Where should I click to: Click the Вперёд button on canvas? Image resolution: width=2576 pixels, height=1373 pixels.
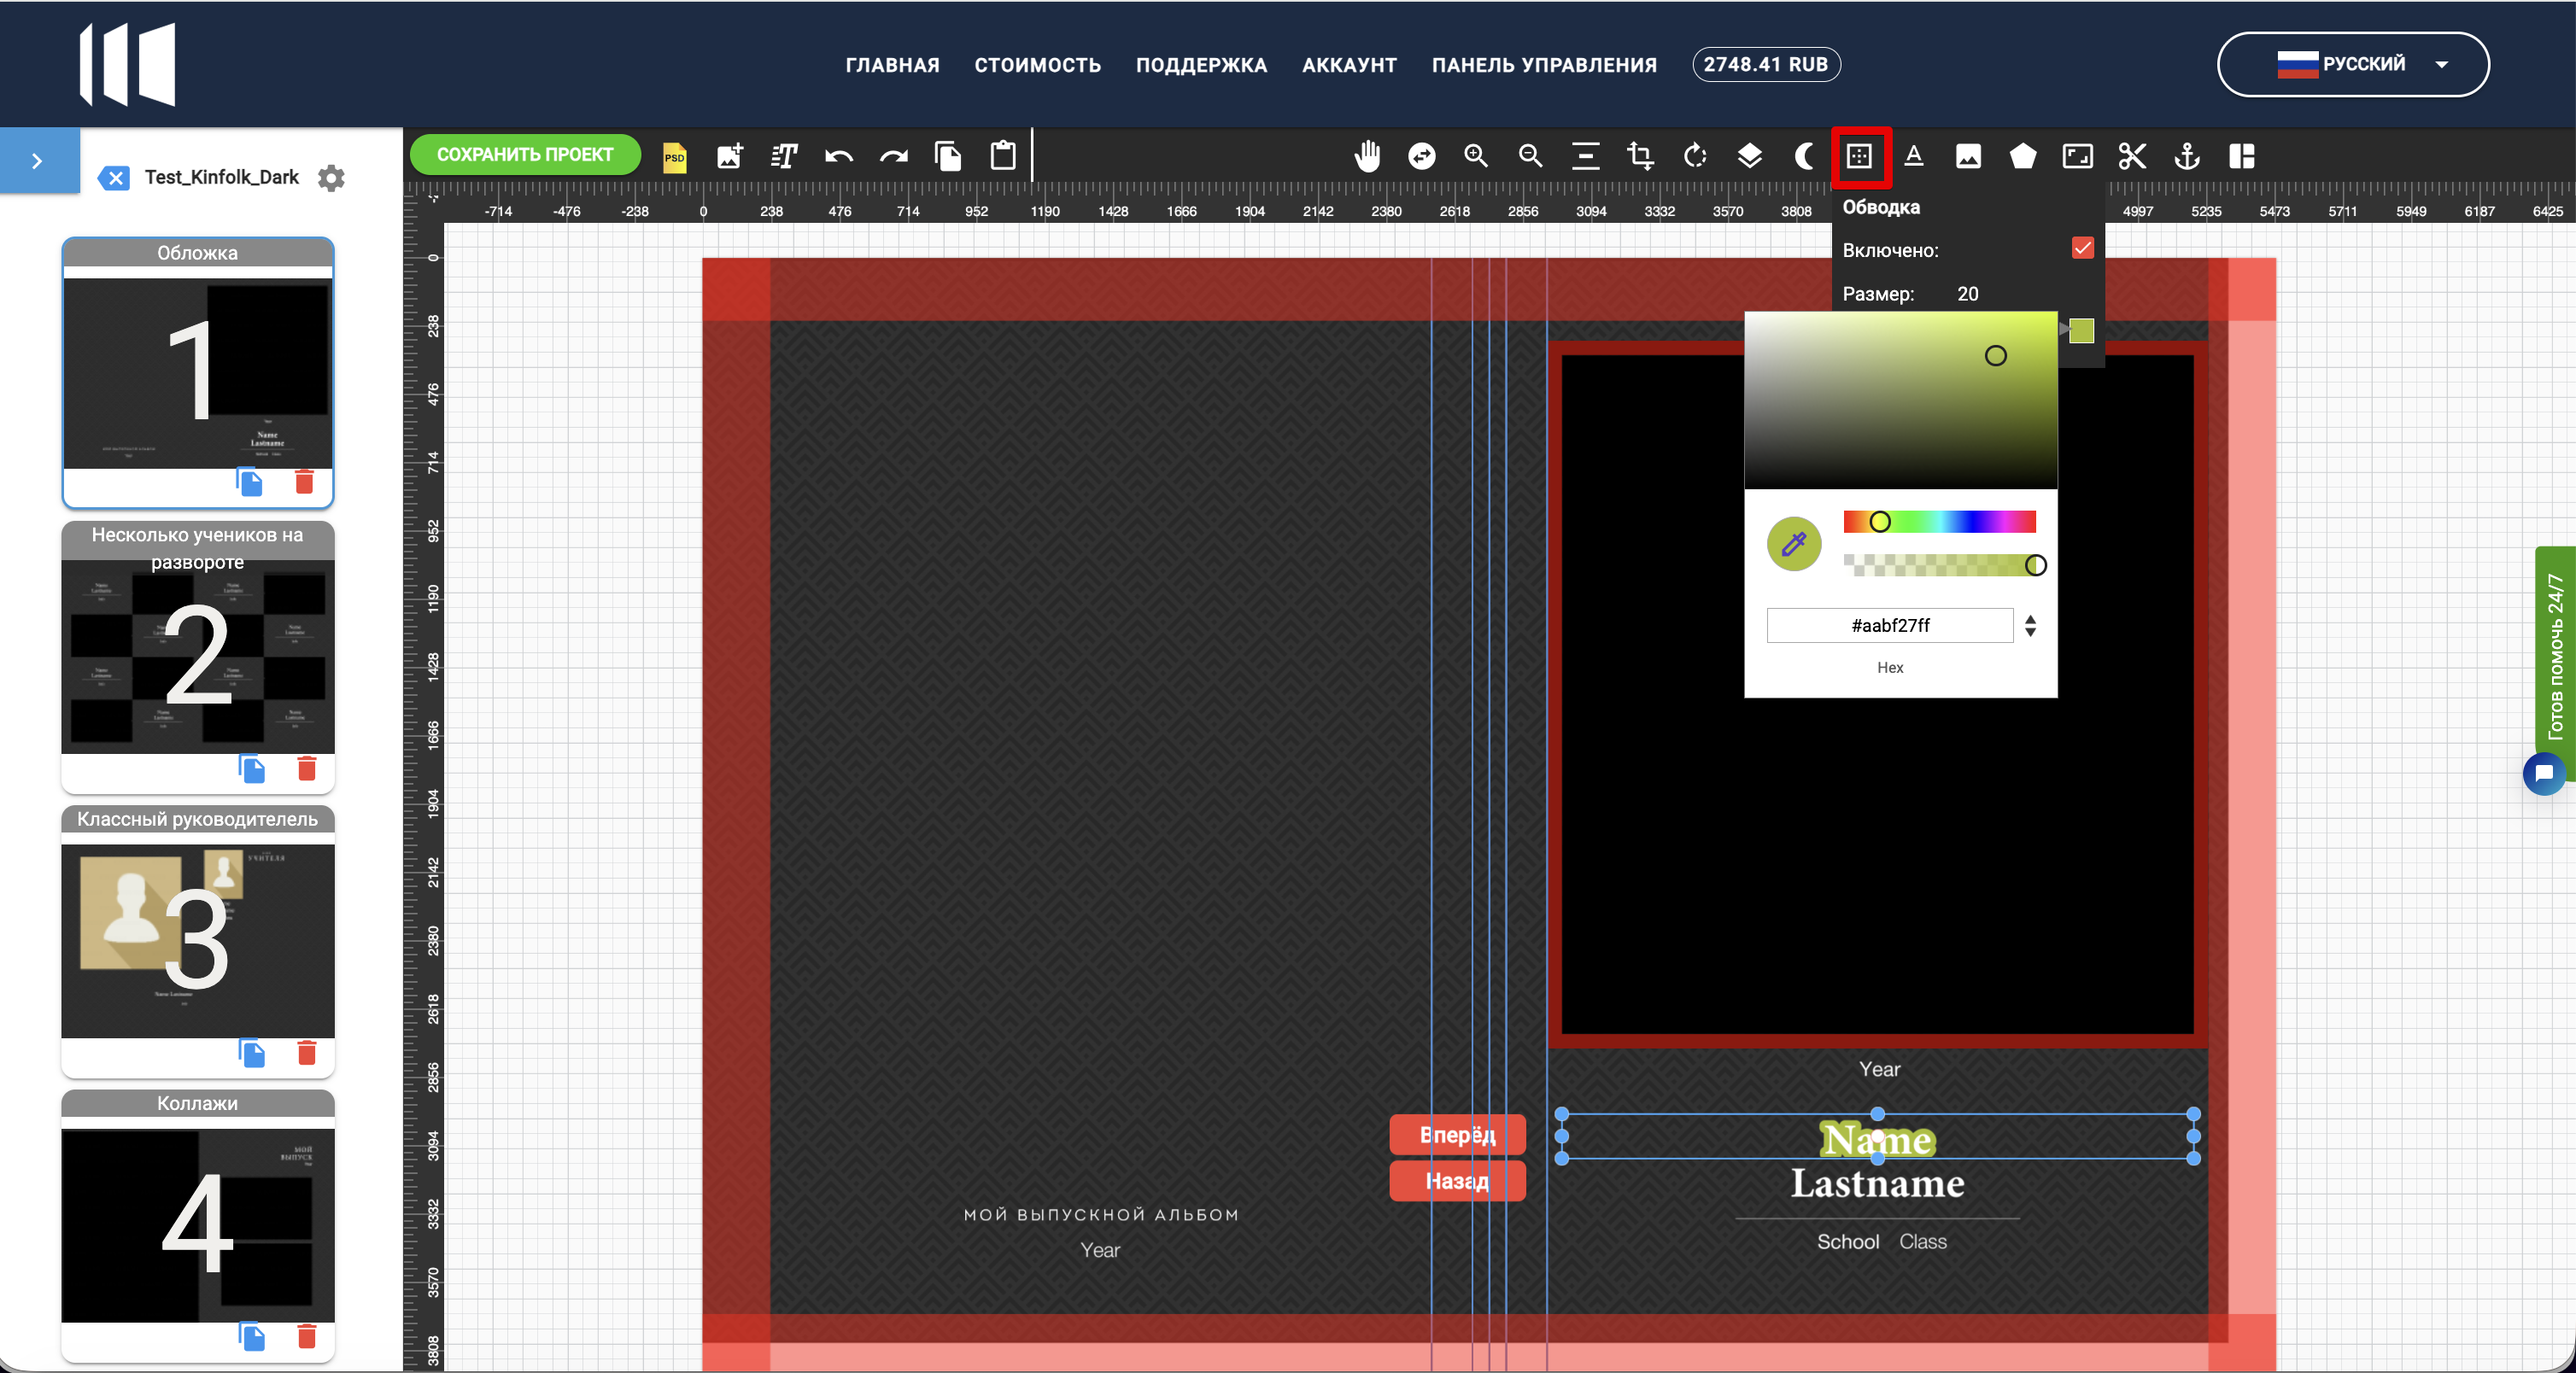pyautogui.click(x=1457, y=1135)
